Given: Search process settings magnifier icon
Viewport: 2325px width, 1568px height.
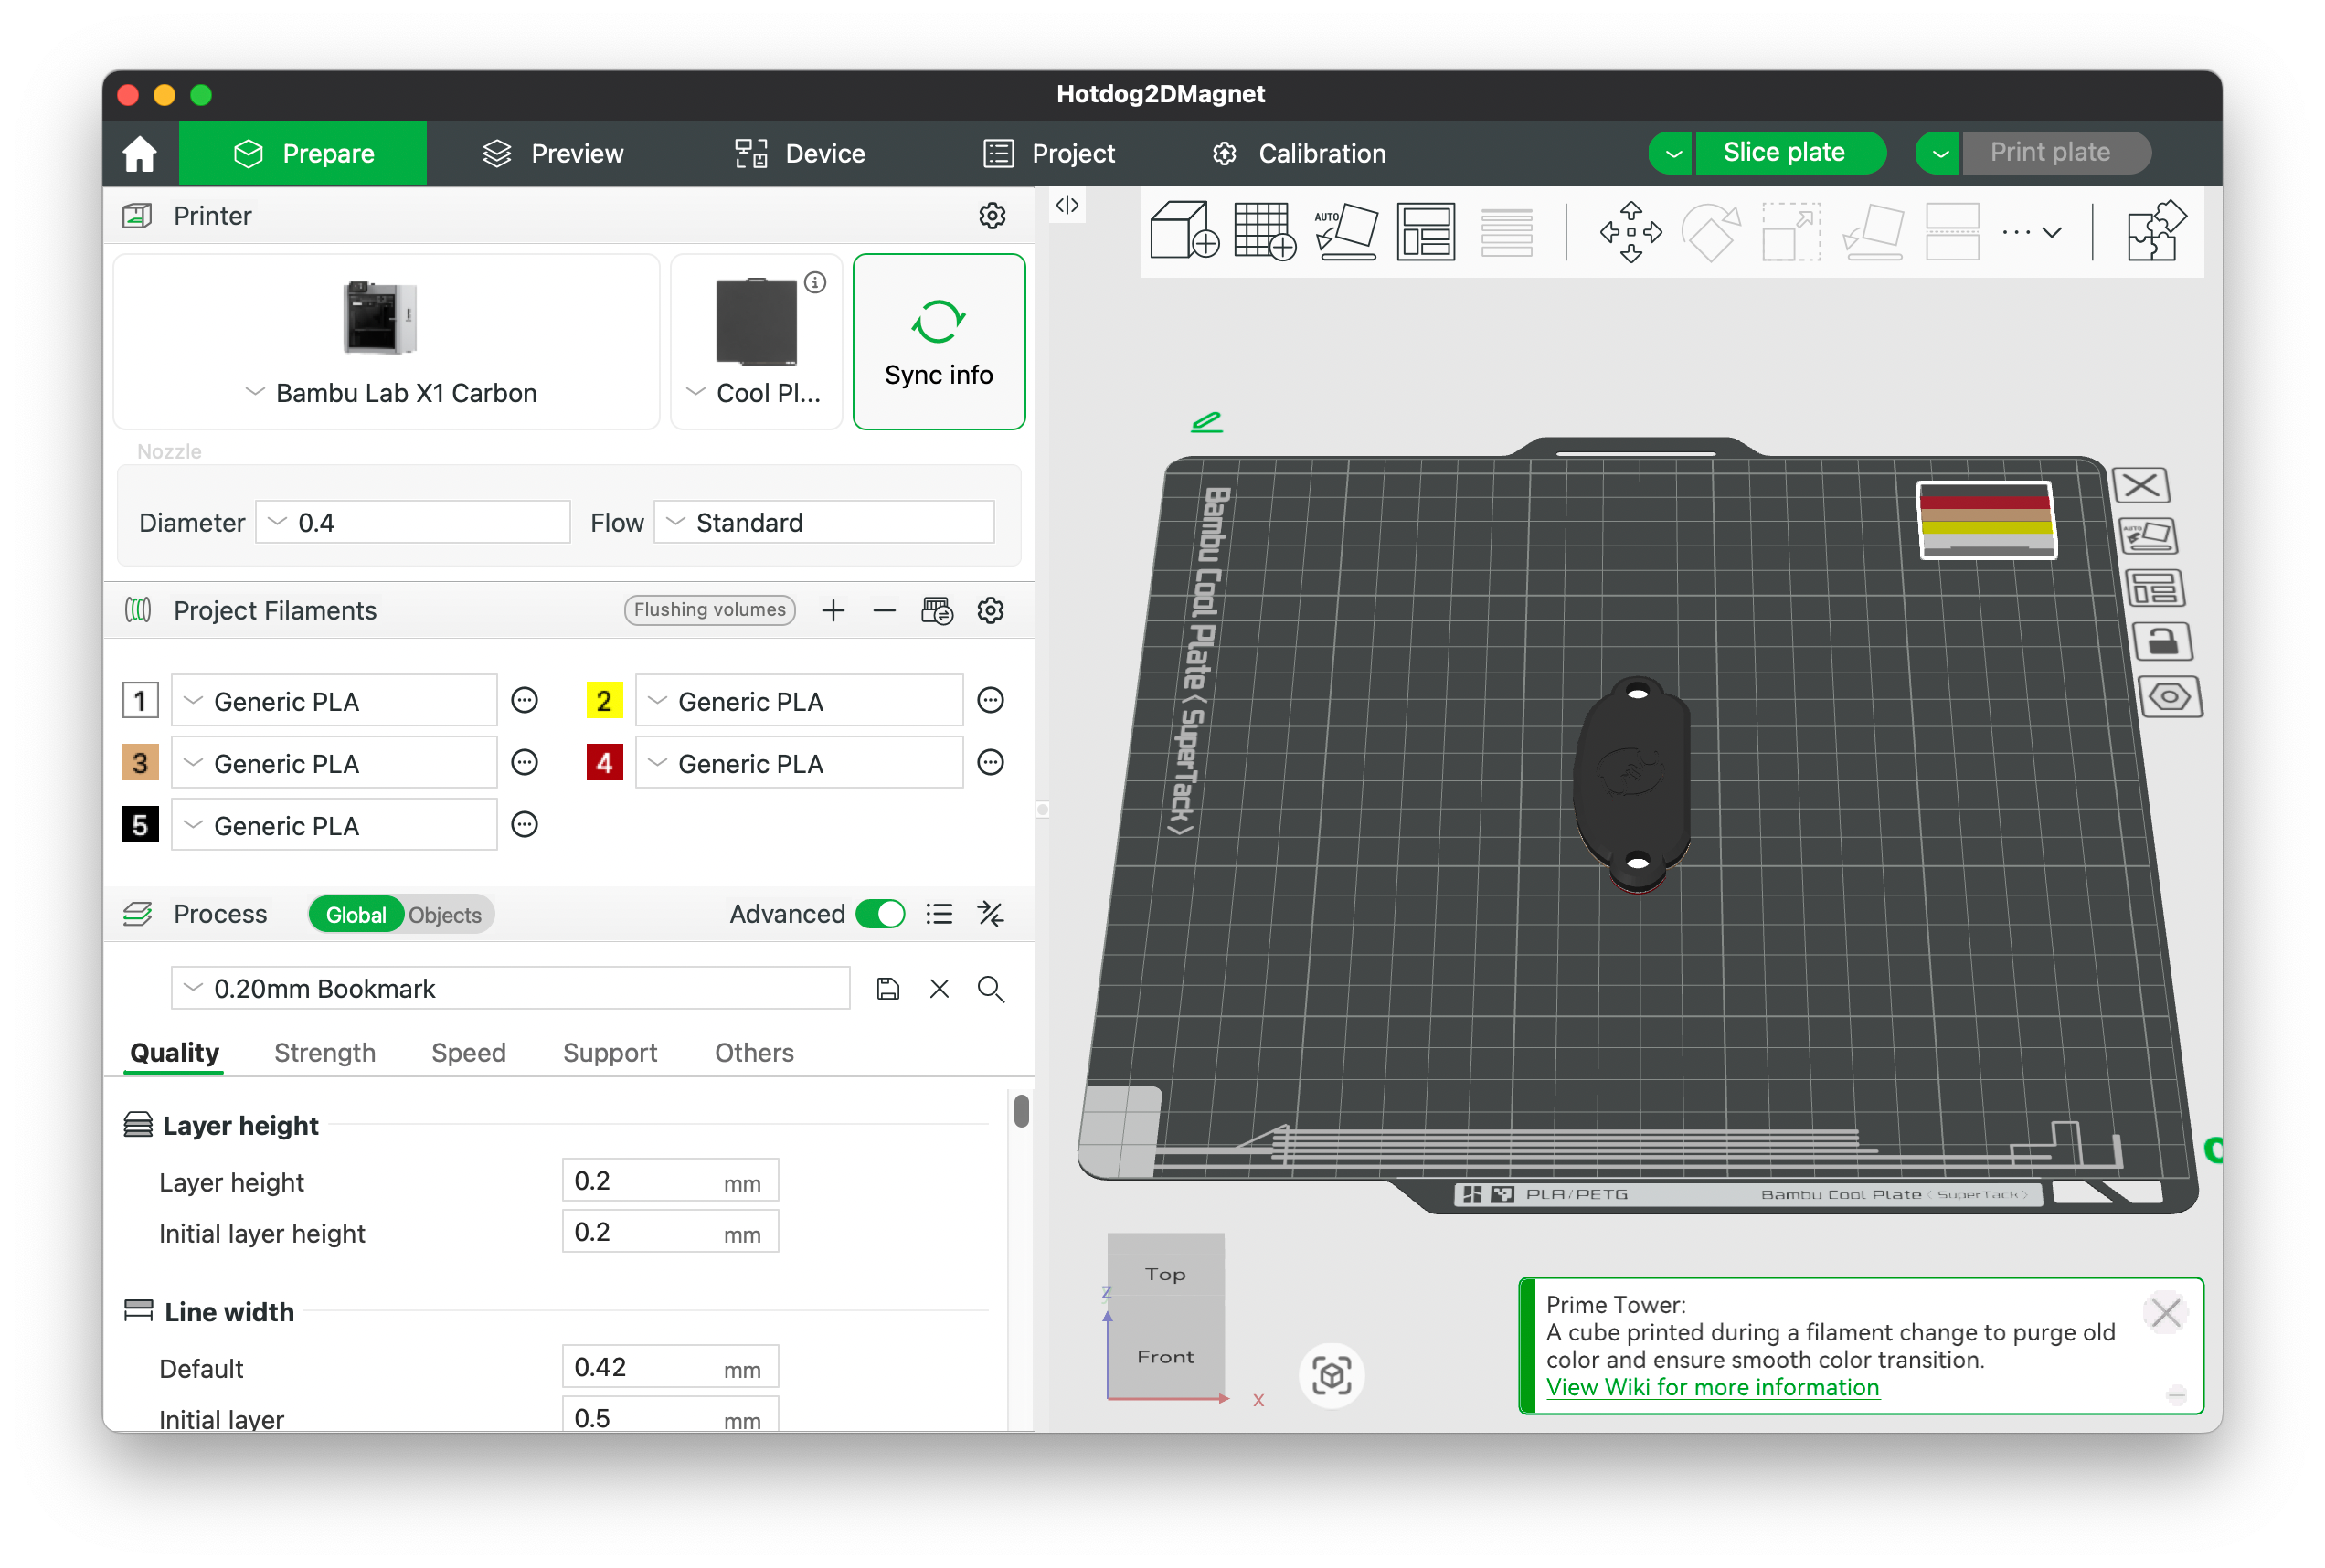Looking at the screenshot, I should tap(991, 989).
